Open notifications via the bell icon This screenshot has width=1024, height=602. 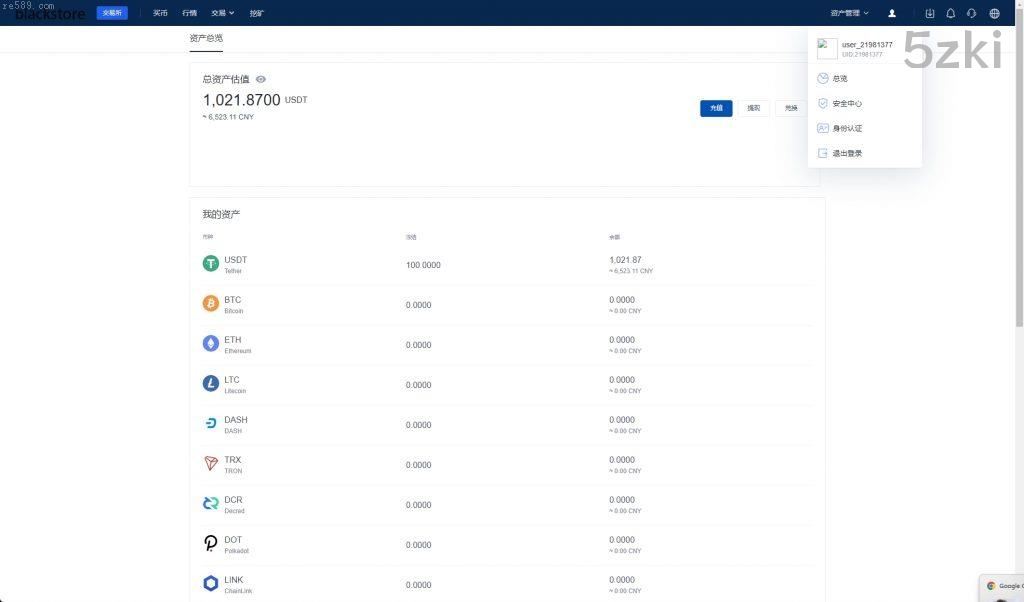pyautogui.click(x=950, y=13)
